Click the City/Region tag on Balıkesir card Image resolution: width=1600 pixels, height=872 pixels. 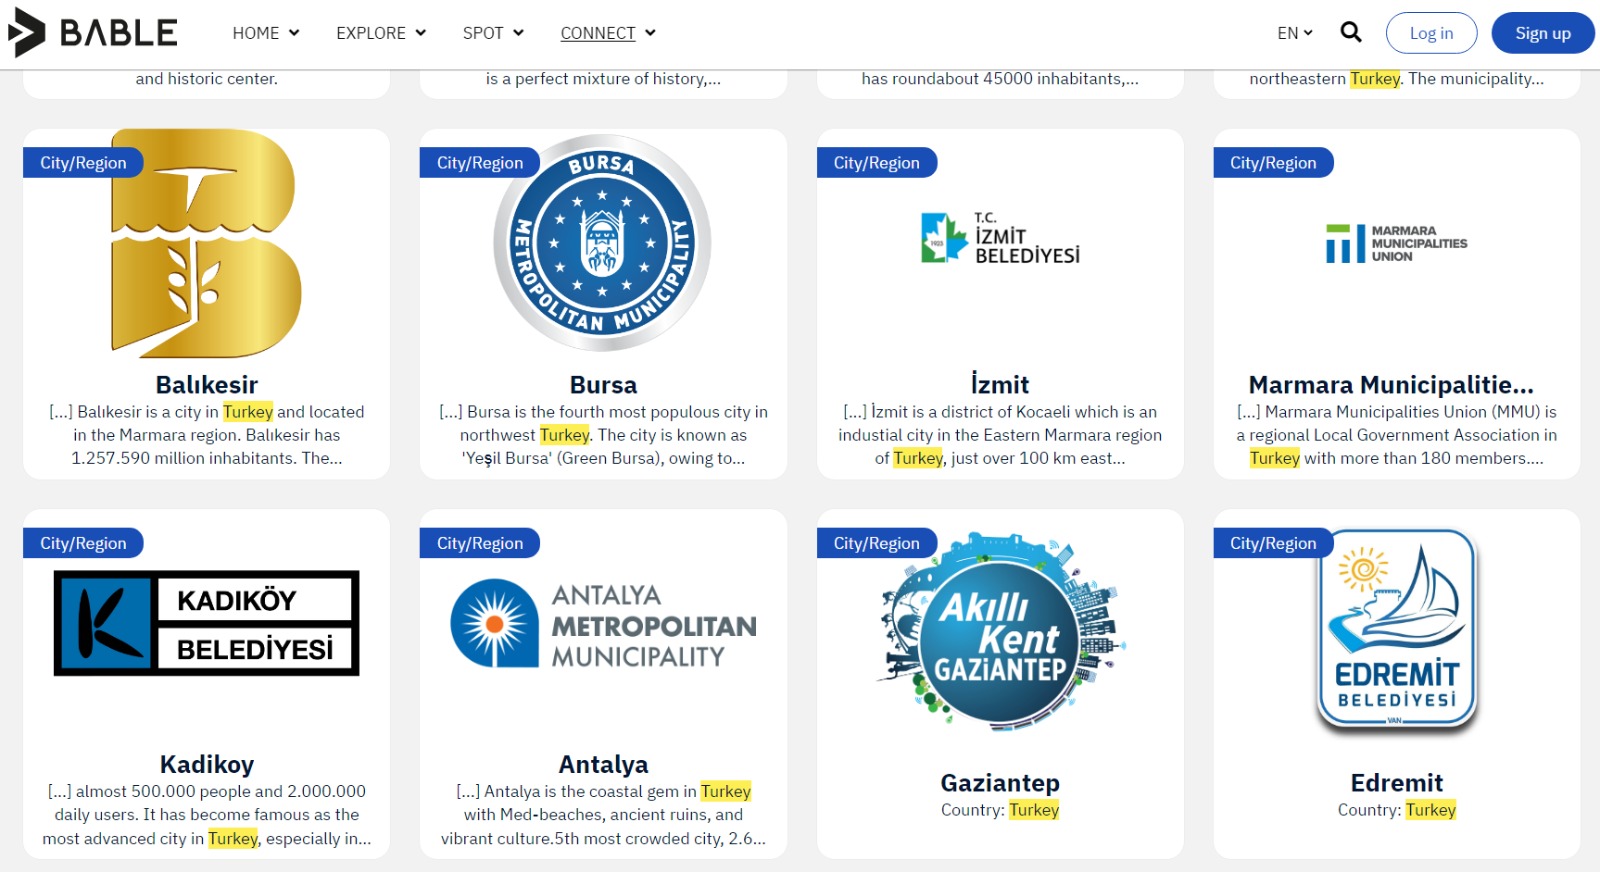click(x=83, y=163)
